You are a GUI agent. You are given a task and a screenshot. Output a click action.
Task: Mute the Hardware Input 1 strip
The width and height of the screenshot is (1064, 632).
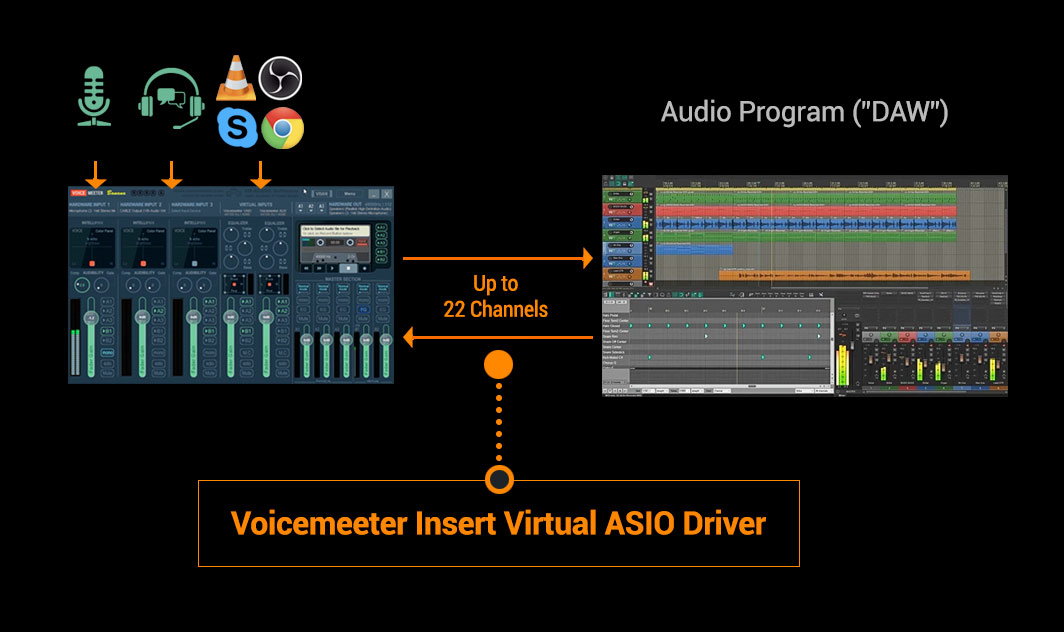click(107, 373)
